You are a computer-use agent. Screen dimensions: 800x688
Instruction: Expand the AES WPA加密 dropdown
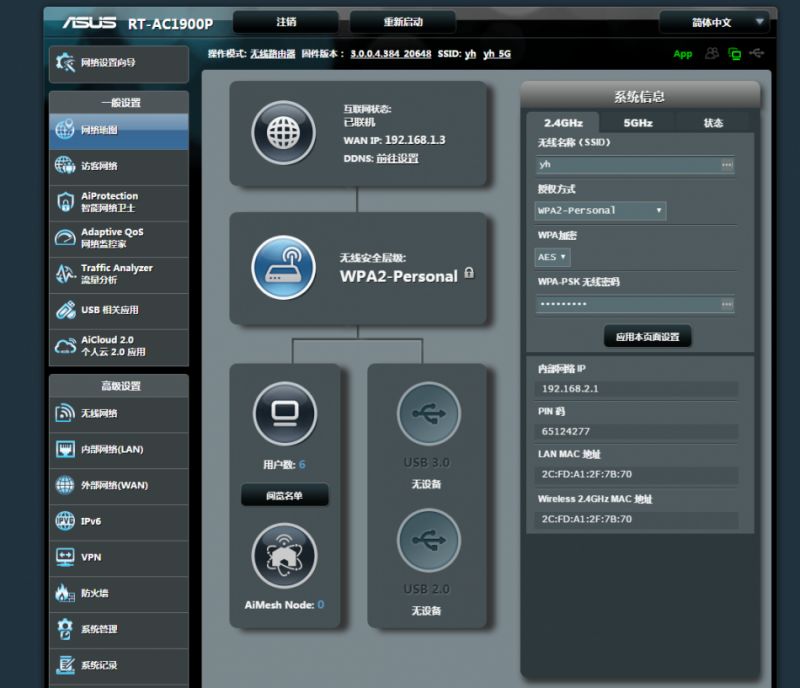coord(553,257)
